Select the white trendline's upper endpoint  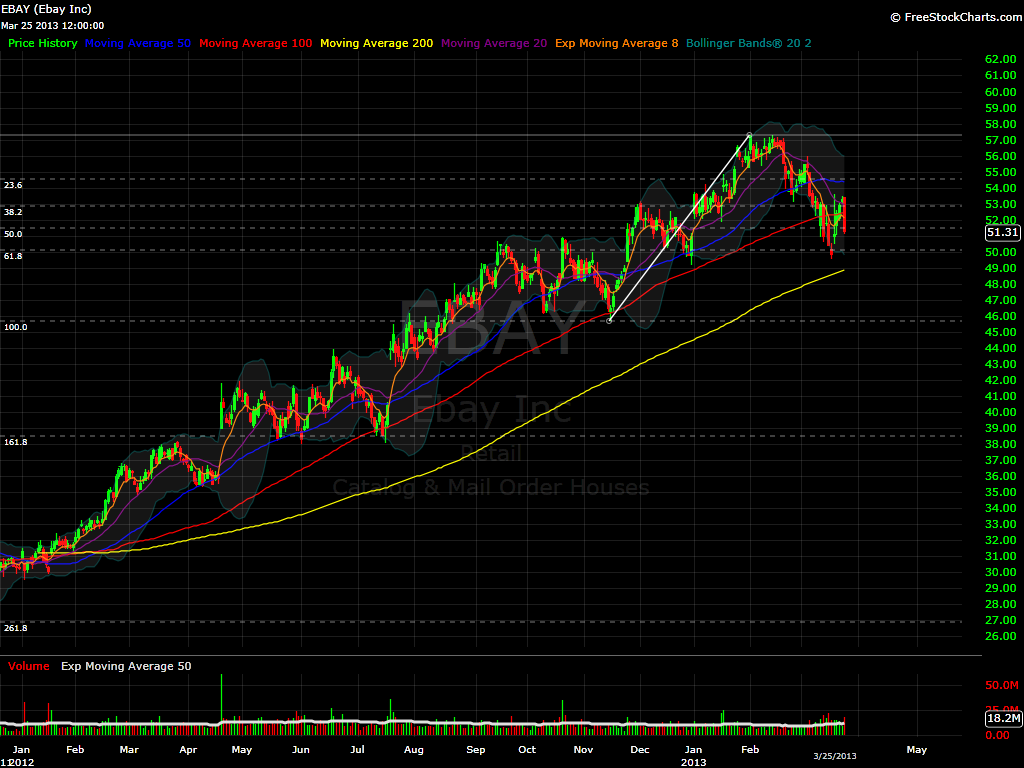point(749,135)
